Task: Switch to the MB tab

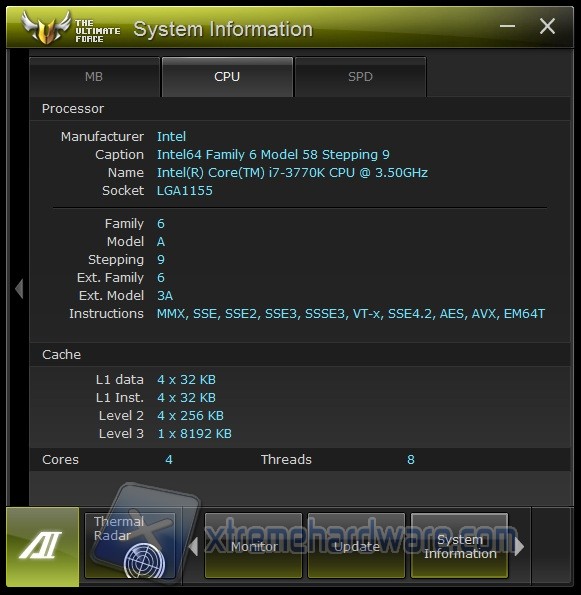Action: click(94, 77)
